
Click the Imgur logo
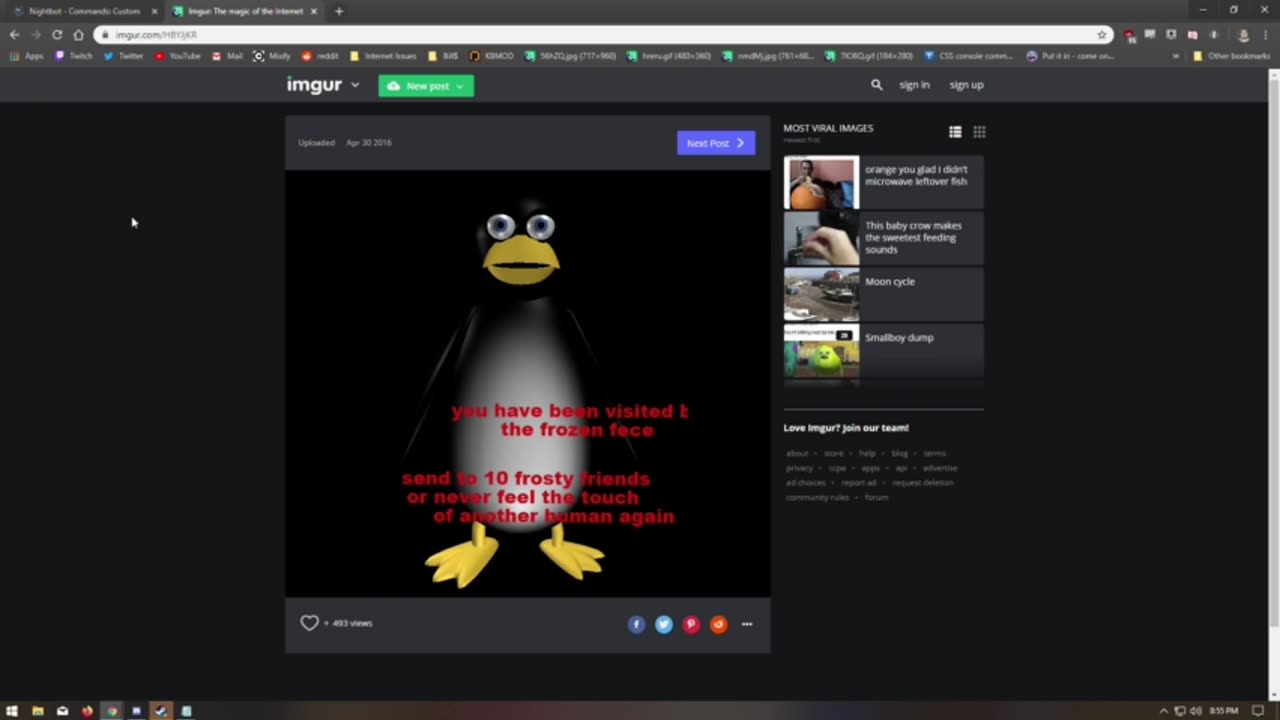click(314, 85)
